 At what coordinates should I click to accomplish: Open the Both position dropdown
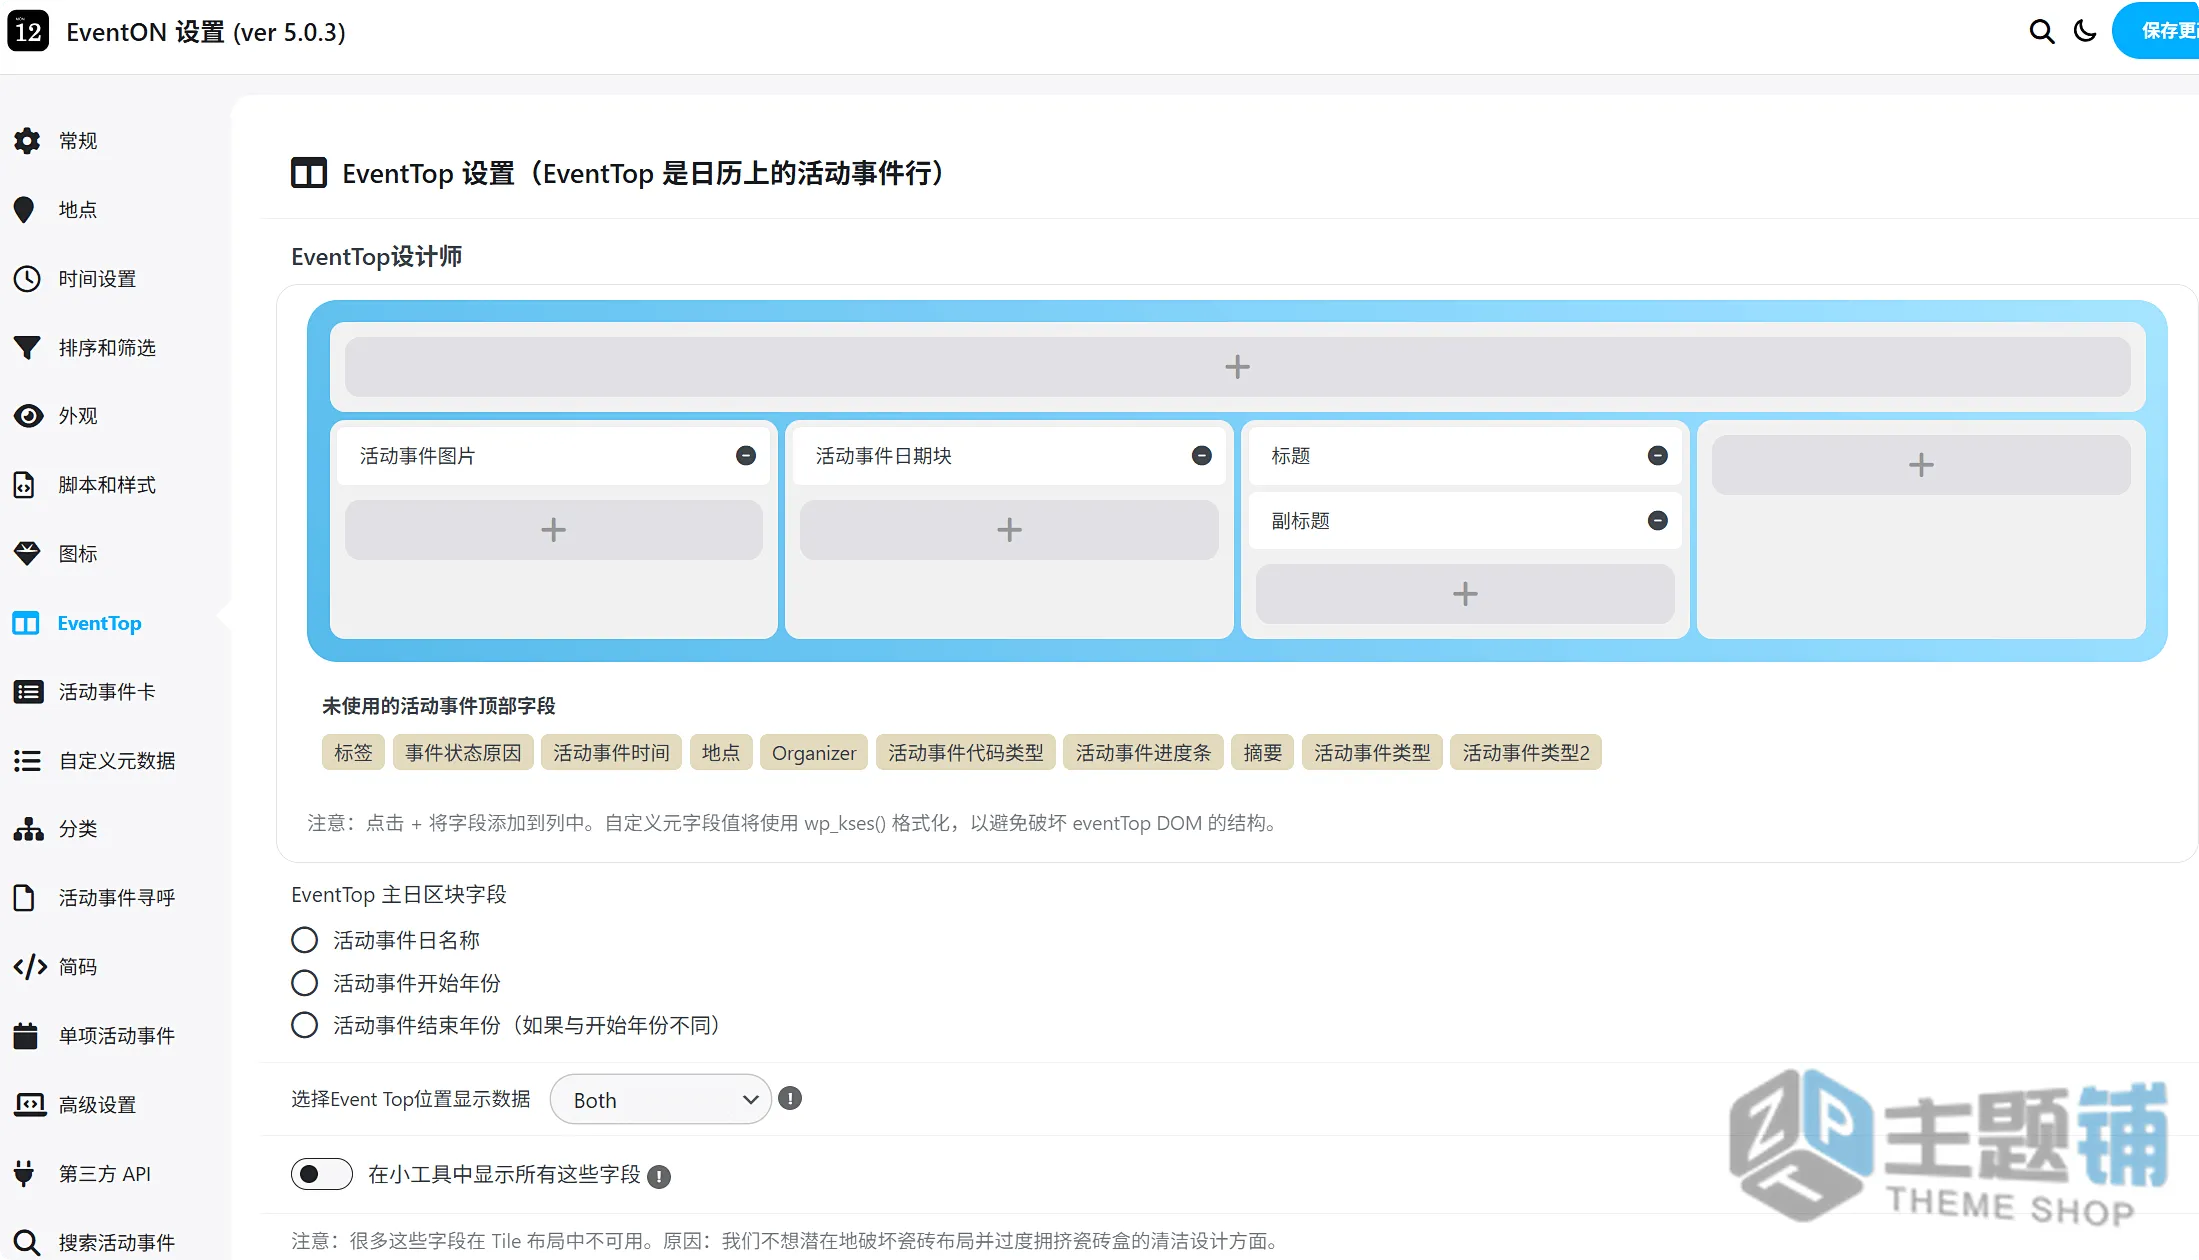tap(660, 1099)
